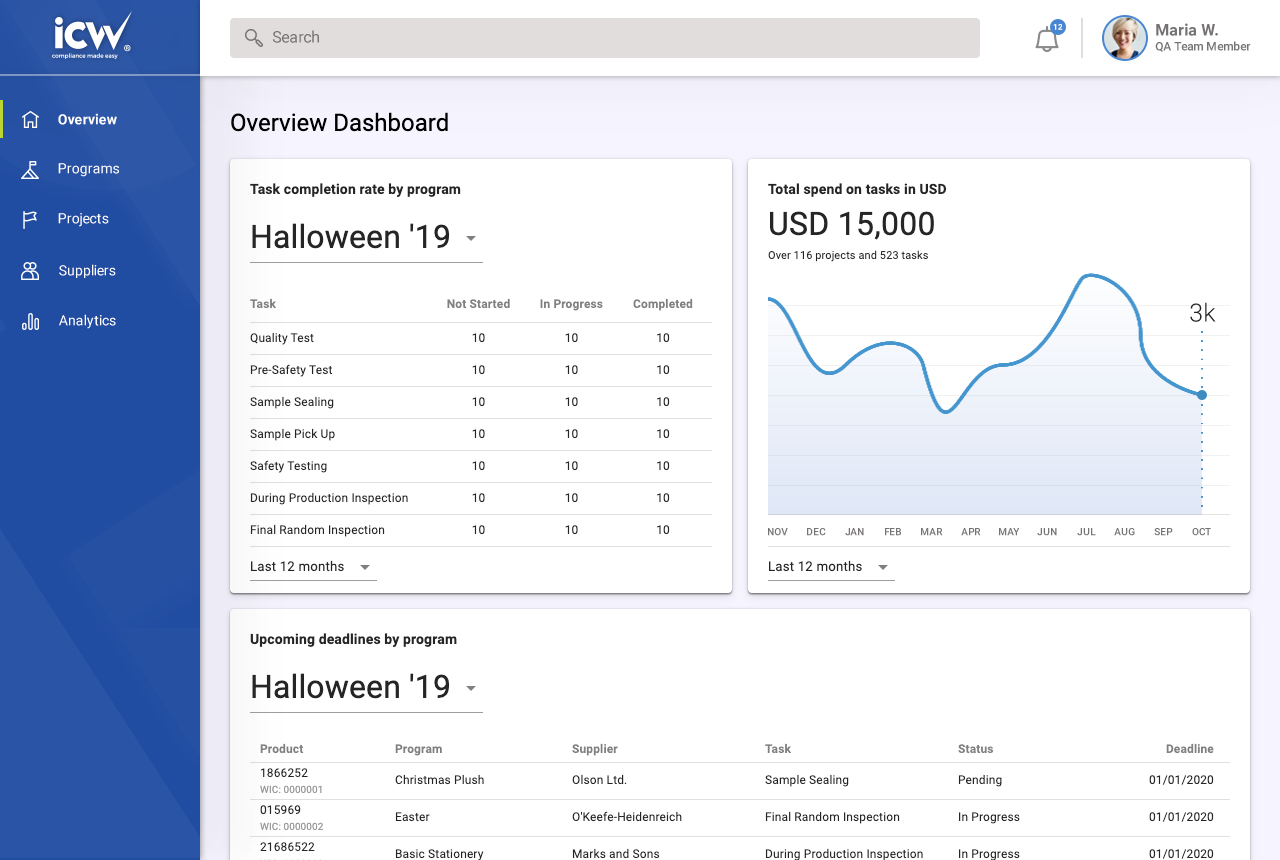
Task: Open Last 12 months dropdown under task table
Action: 366,567
